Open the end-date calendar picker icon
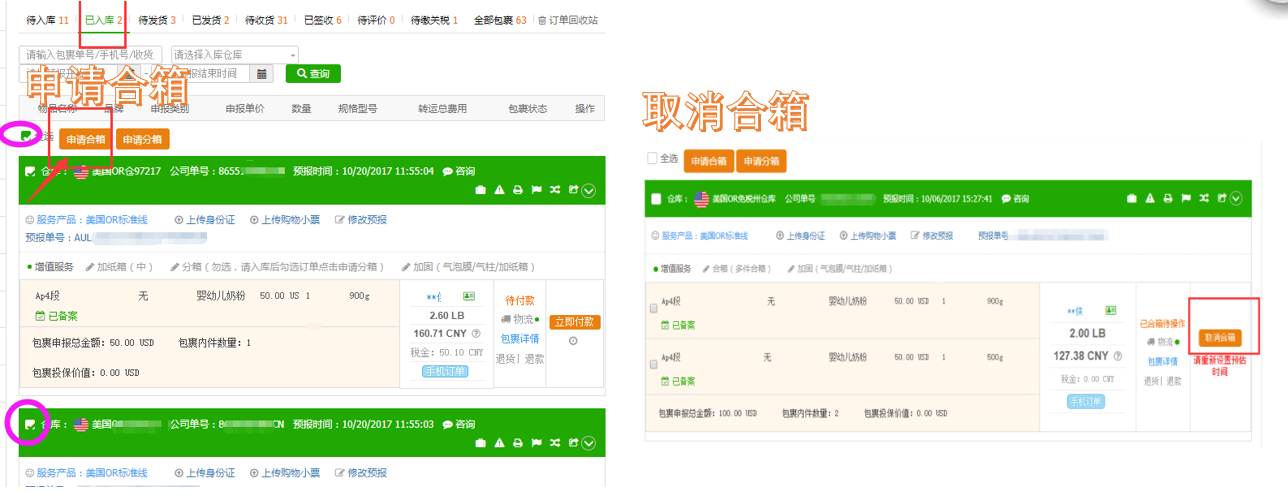The width and height of the screenshot is (1288, 504). click(262, 74)
